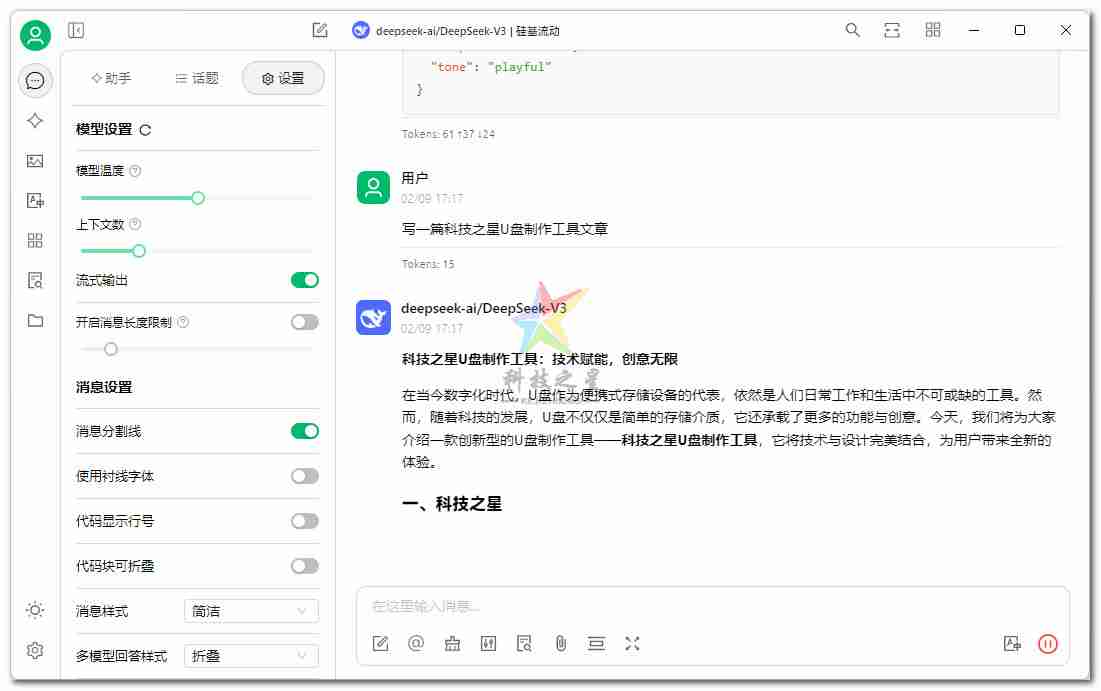
Task: Expand input box using fullscreen icon
Action: pos(633,644)
